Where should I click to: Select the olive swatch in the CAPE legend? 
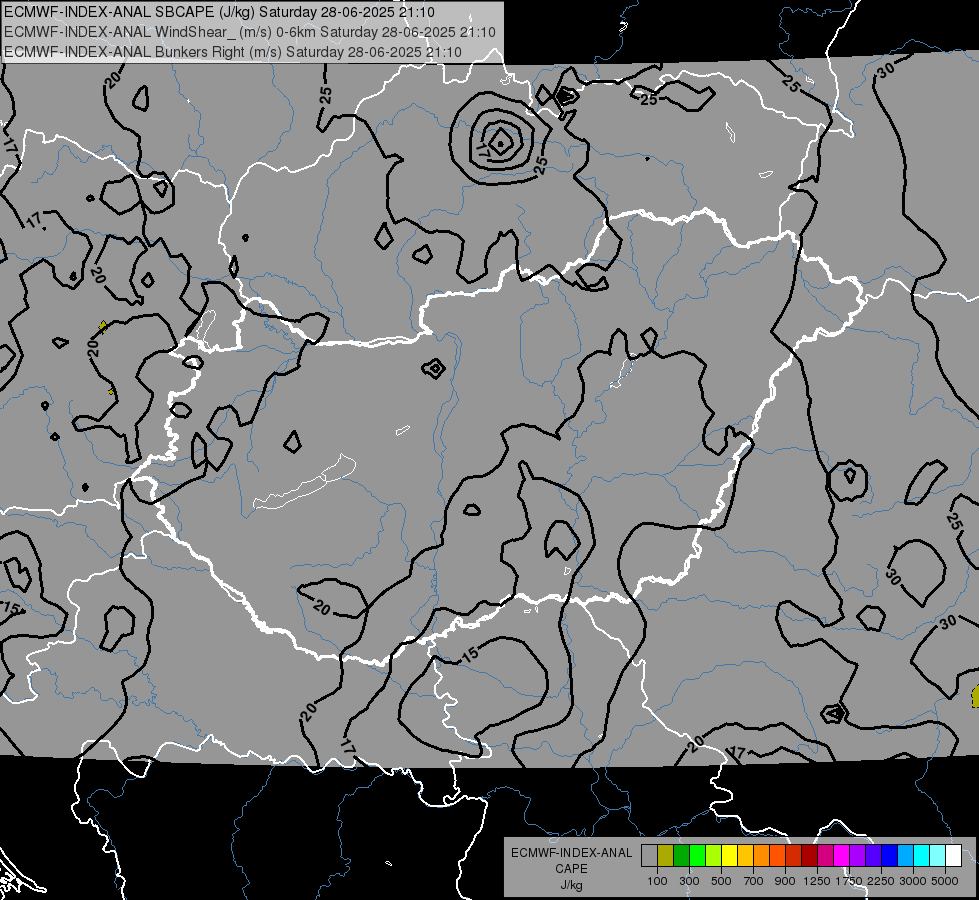666,855
